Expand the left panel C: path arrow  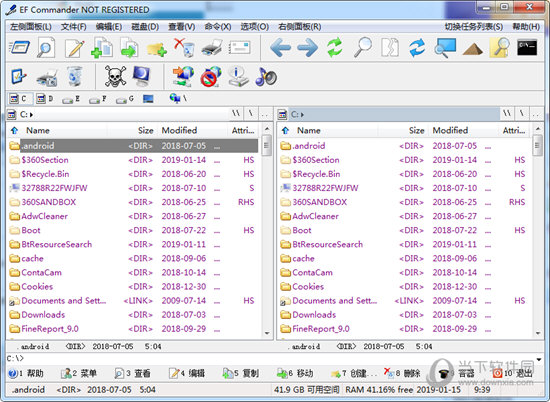pos(31,115)
